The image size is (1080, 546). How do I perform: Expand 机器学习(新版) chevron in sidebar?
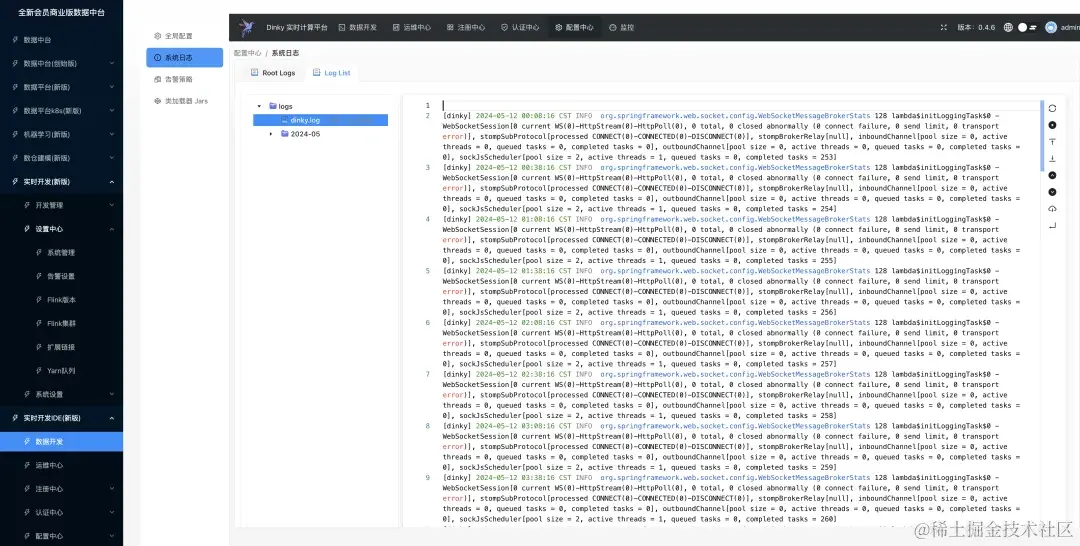(x=112, y=134)
